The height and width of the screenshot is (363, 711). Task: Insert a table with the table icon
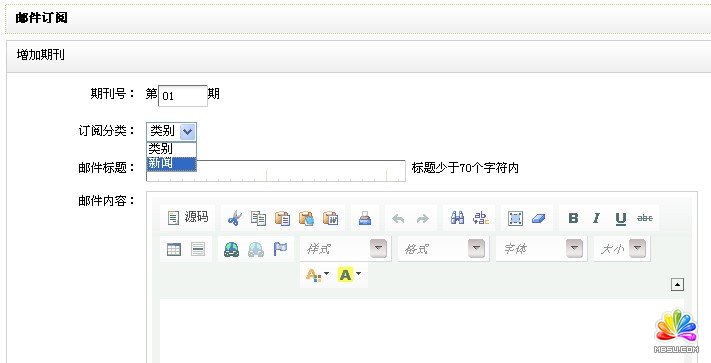point(174,249)
